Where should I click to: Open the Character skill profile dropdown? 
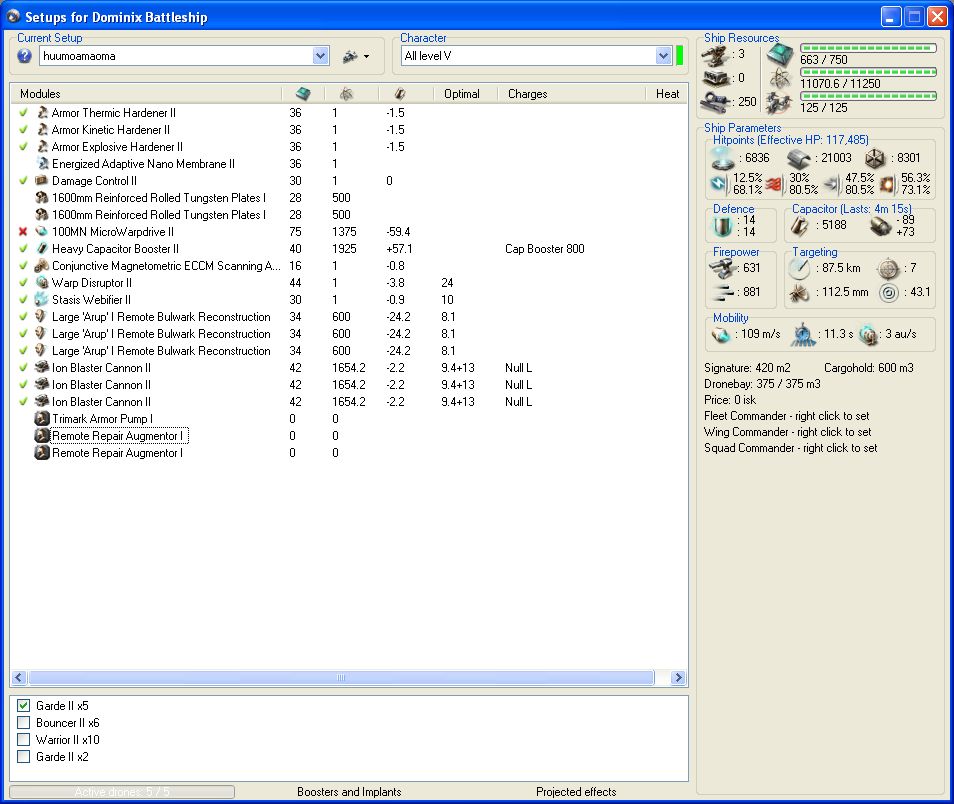point(663,57)
